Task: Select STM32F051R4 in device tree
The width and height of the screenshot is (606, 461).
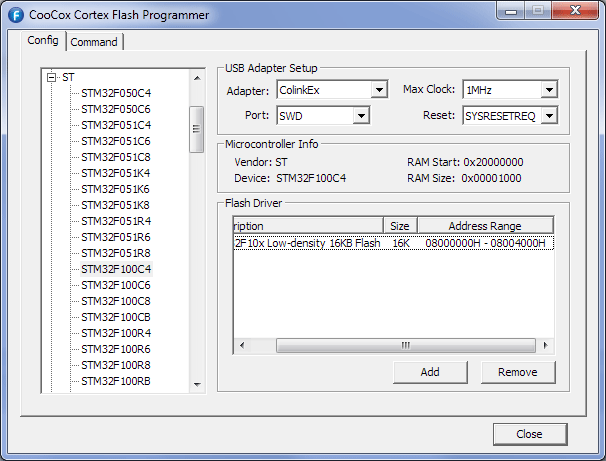Action: coord(116,221)
